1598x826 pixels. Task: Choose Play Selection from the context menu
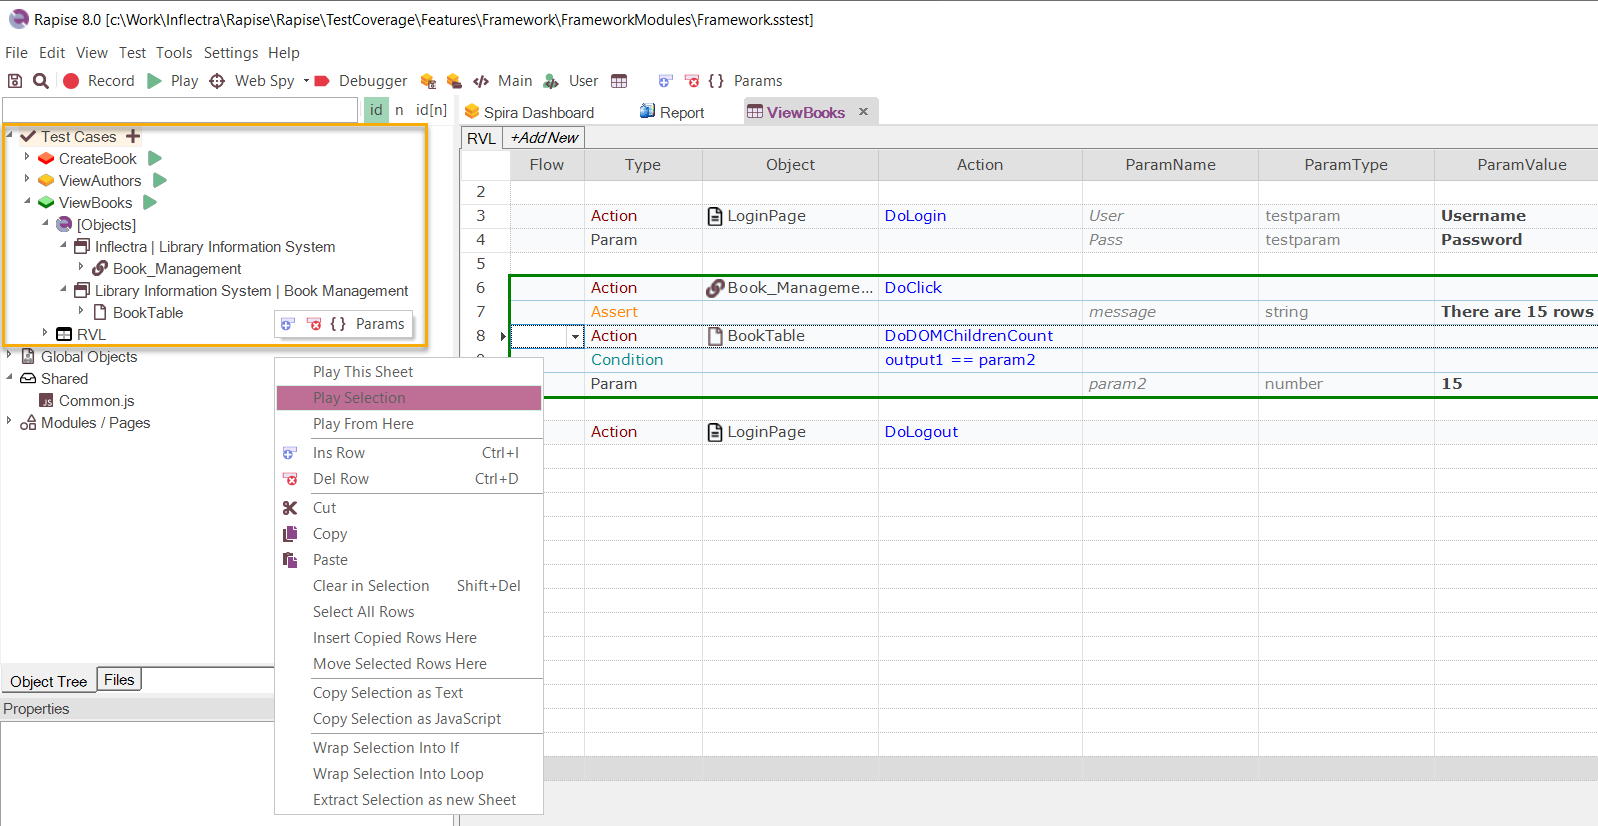click(x=359, y=398)
